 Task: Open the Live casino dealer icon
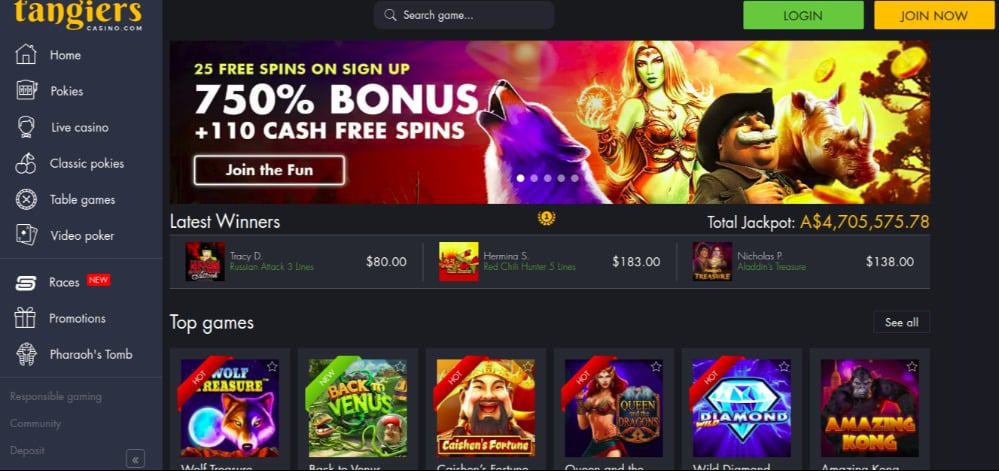(x=25, y=127)
